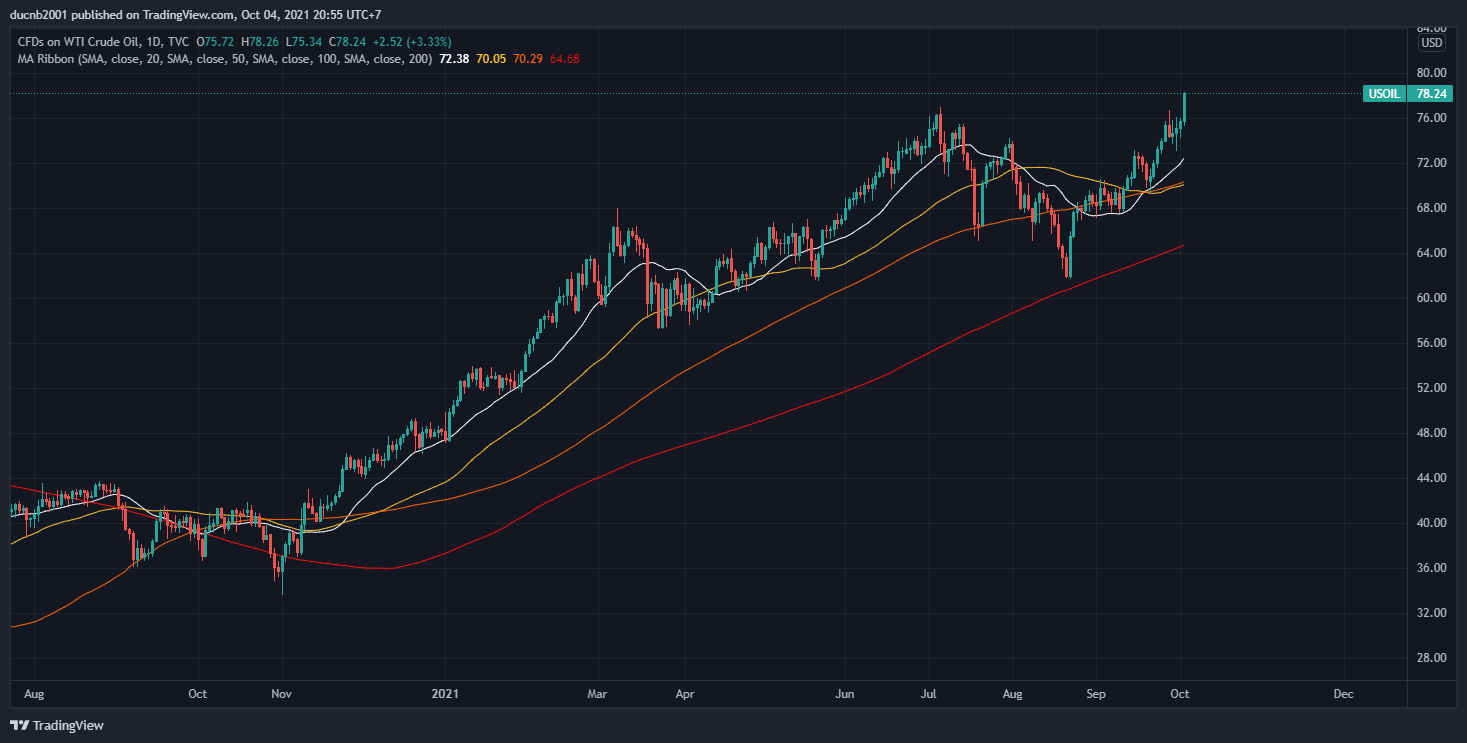
Task: Click the open value O75.72
Action: (216, 42)
